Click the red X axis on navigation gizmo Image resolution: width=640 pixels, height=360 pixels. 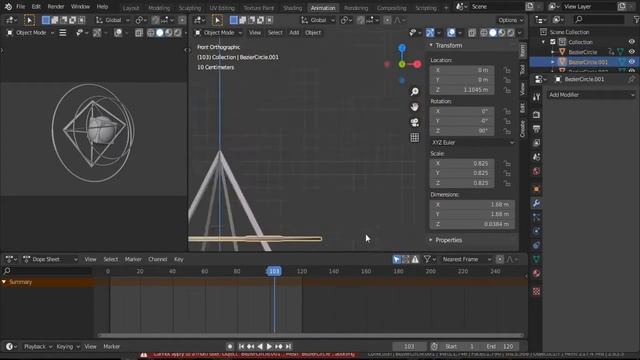pyautogui.click(x=417, y=64)
